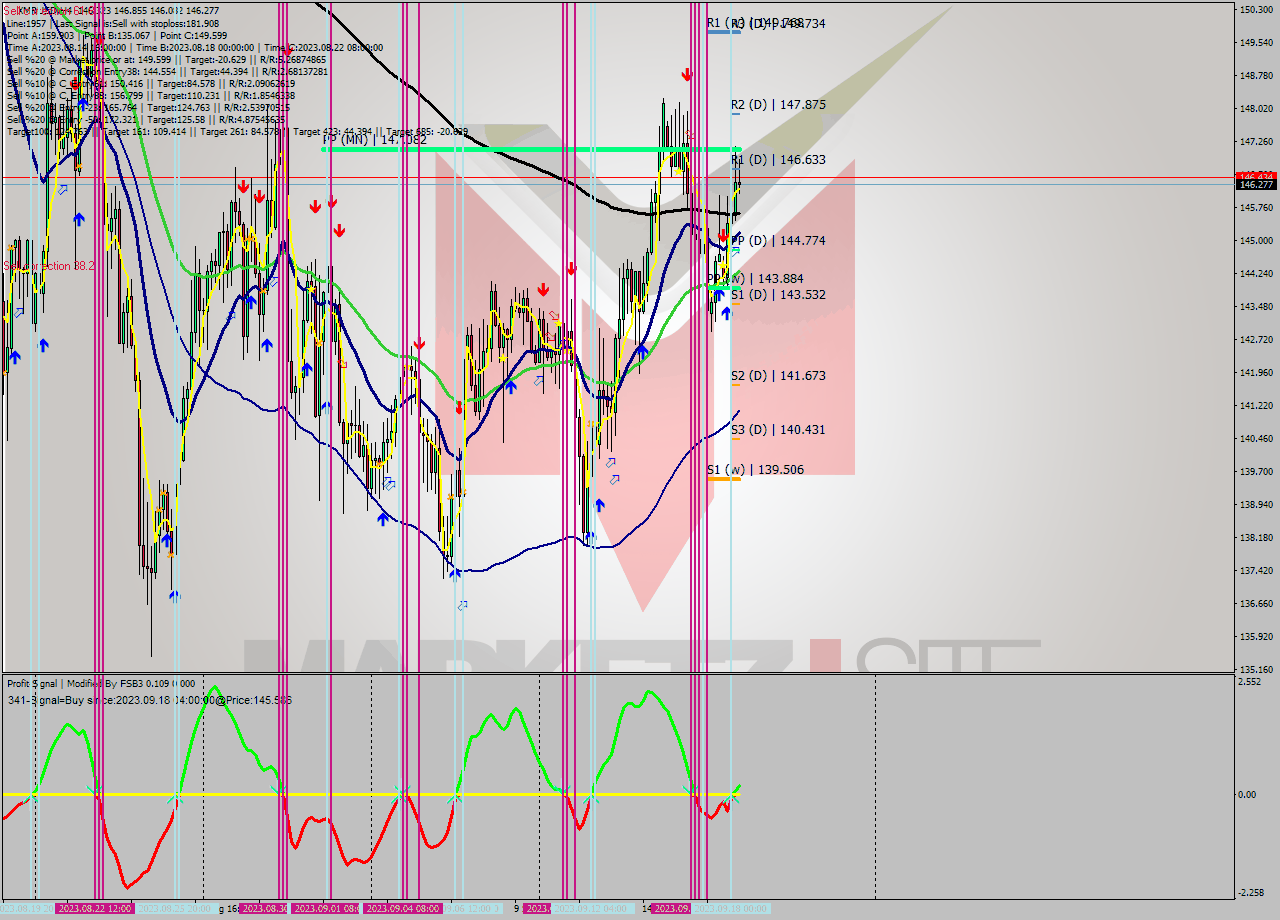Click the Time A 2023.08.14 info line
Screen dimensions: 1280x920
point(195,47)
